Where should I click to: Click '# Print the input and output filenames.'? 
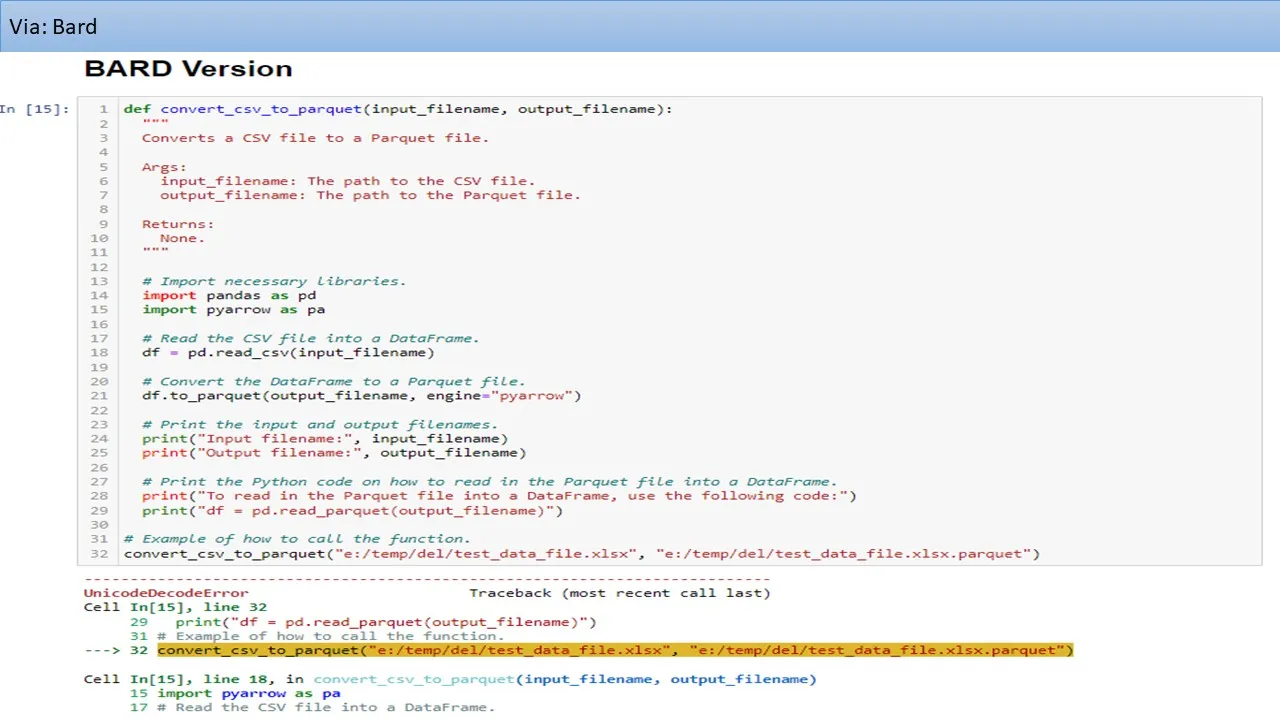click(x=319, y=424)
